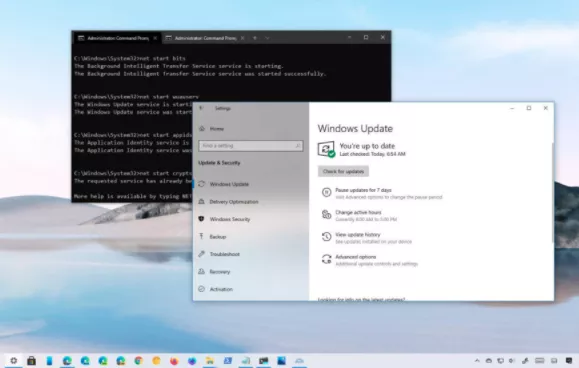
Task: Open the terminal new-tab dropdown chevron
Action: [x=267, y=38]
